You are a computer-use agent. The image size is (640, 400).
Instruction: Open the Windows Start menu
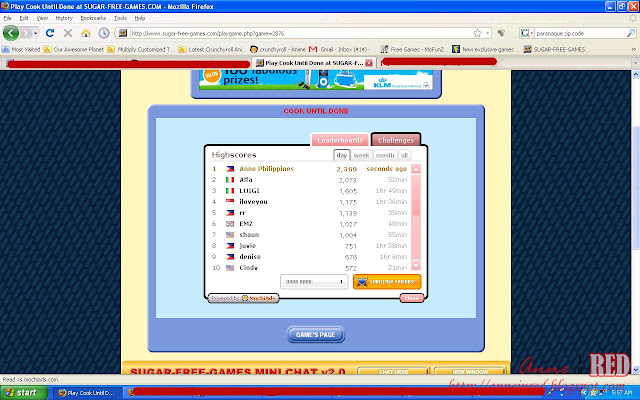click(24, 393)
